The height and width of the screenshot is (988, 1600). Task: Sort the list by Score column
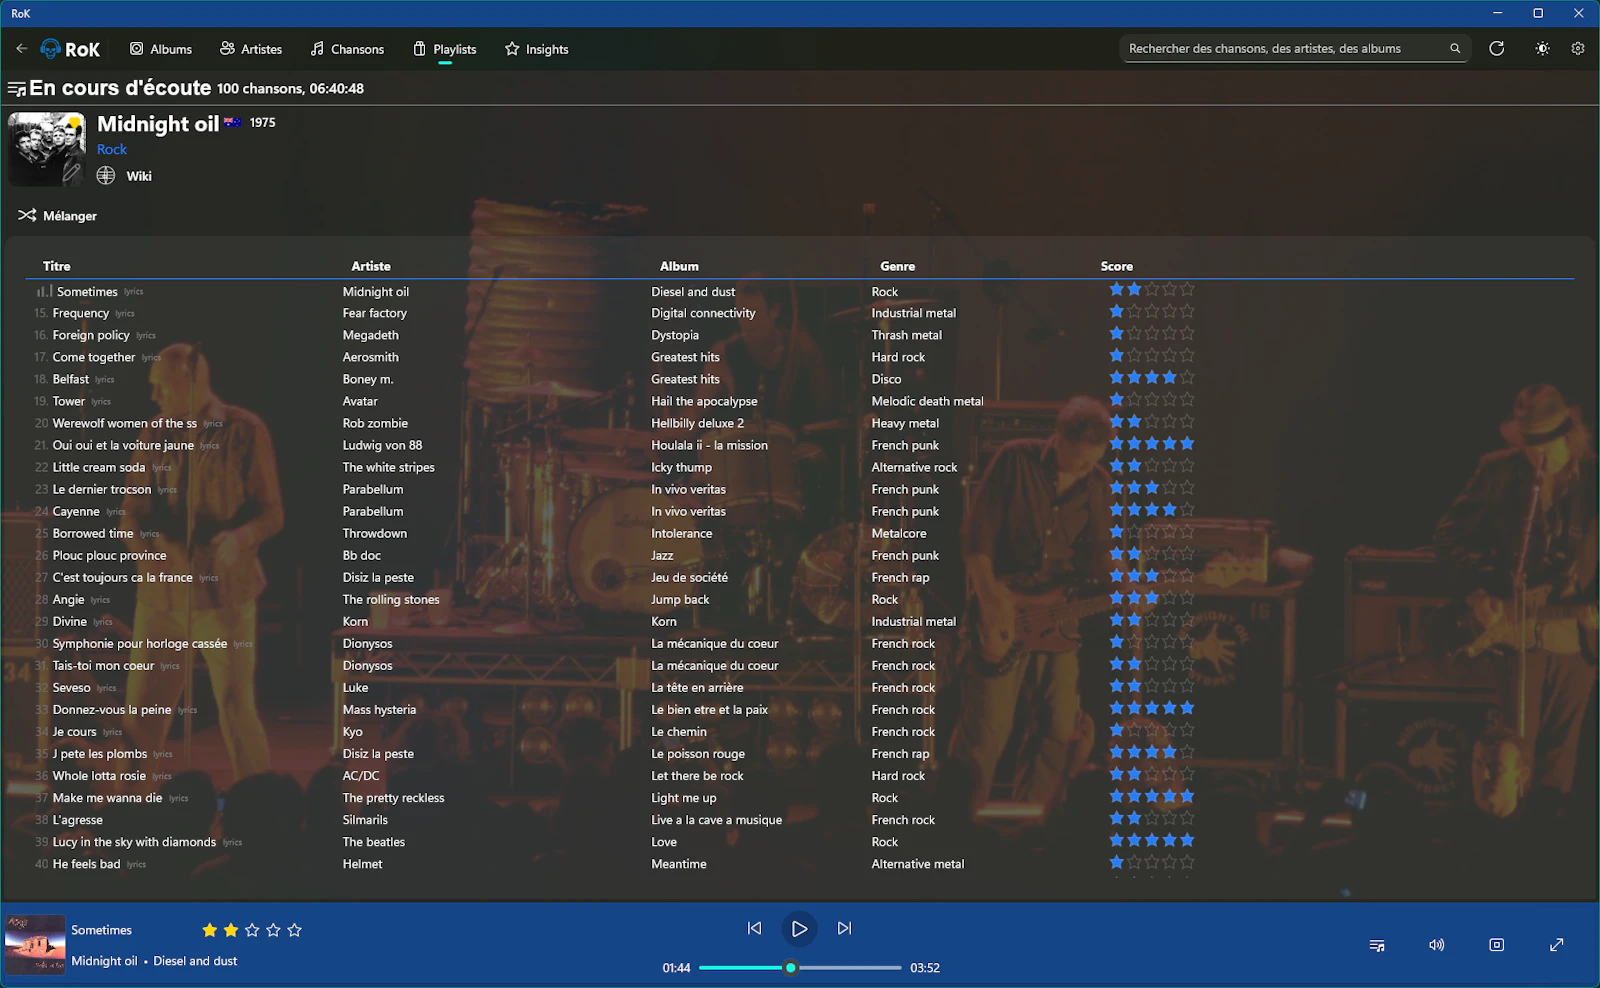[x=1117, y=266]
